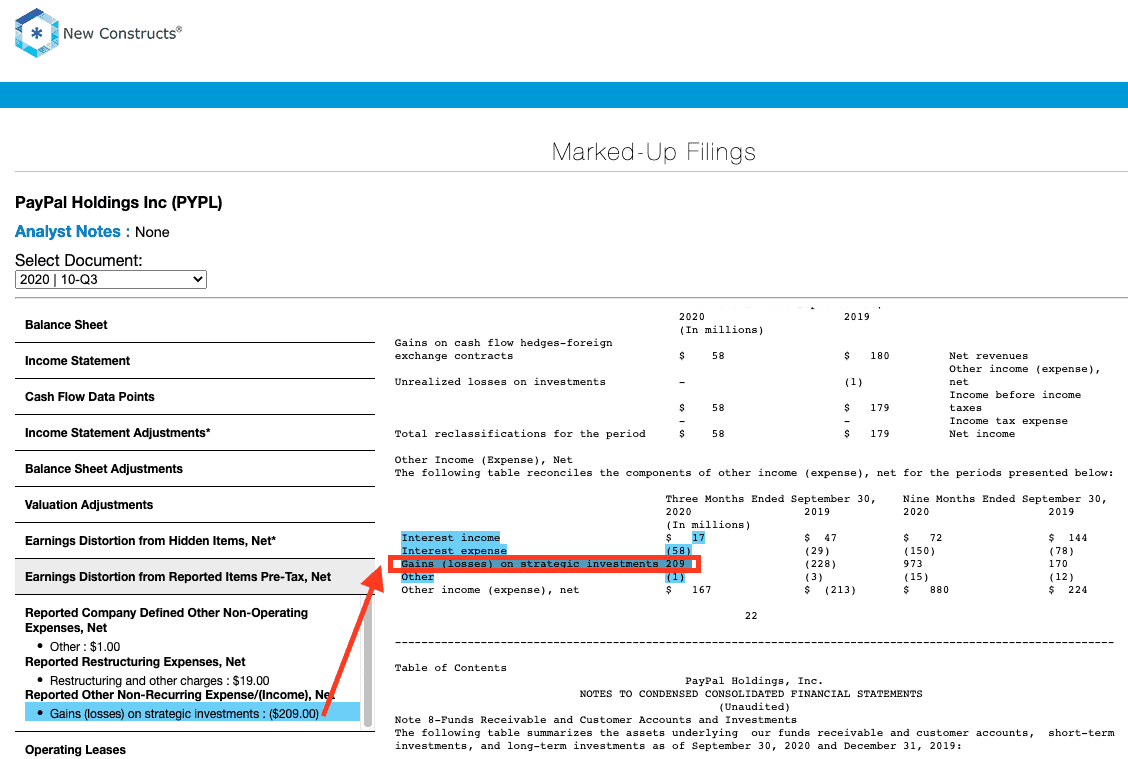Click Note 8-Funds Receivable heading in filing
The width and height of the screenshot is (1128, 759).
coord(596,719)
